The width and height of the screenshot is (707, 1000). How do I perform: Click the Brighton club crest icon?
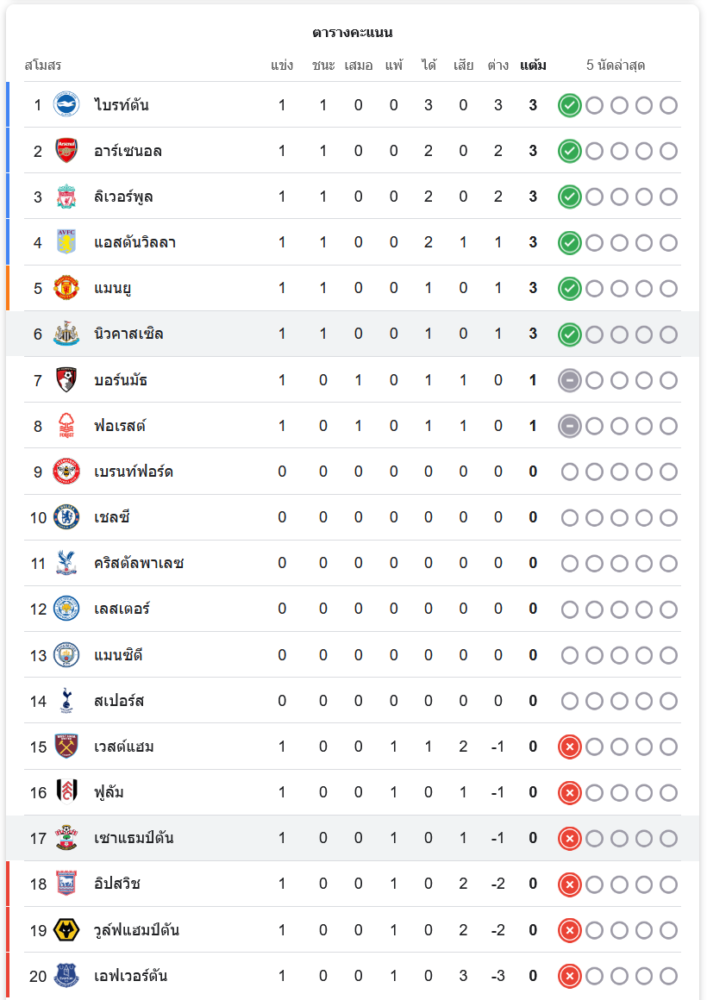coord(66,105)
